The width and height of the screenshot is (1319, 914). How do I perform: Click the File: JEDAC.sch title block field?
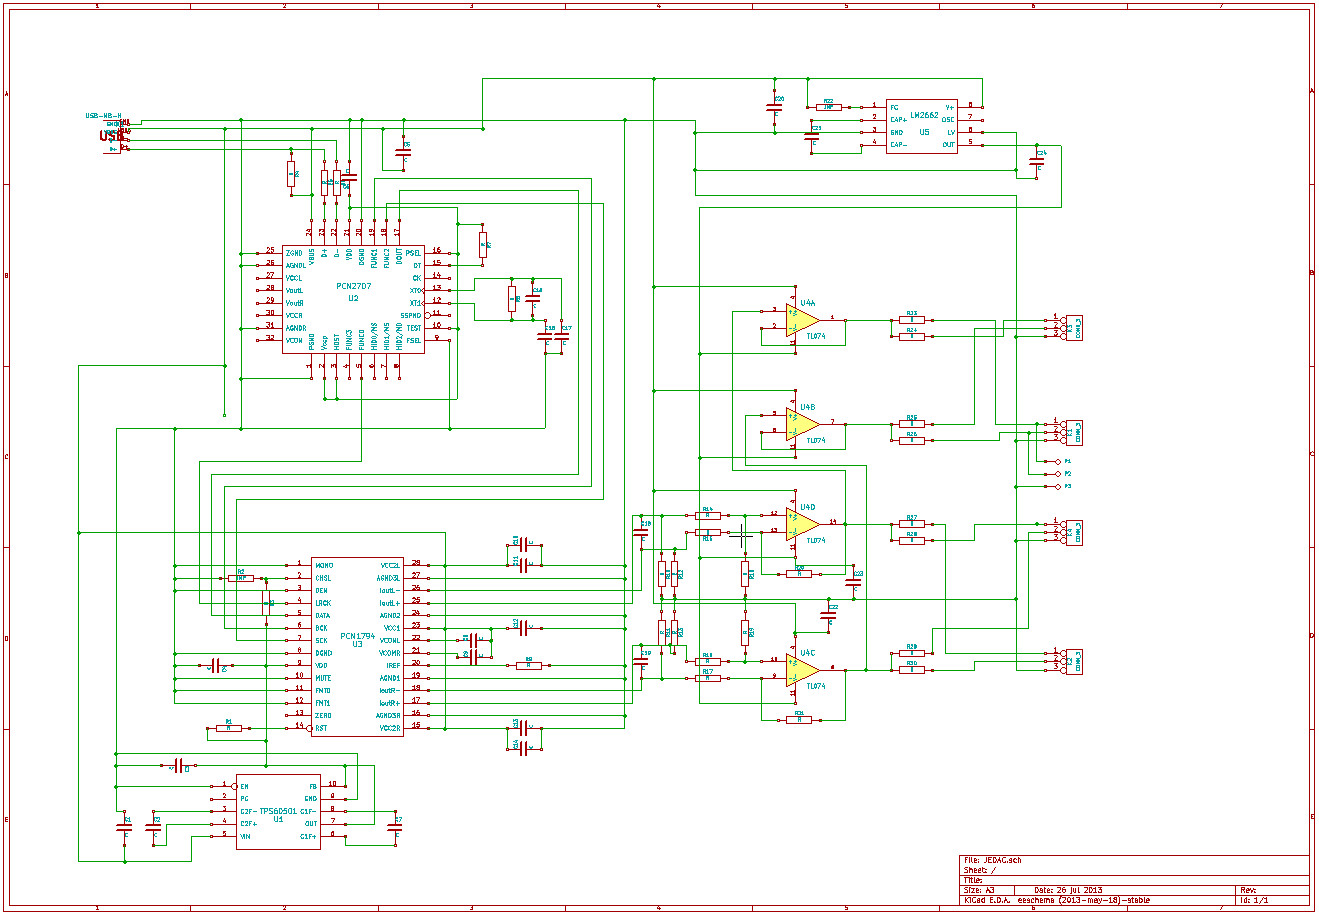pyautogui.click(x=992, y=860)
